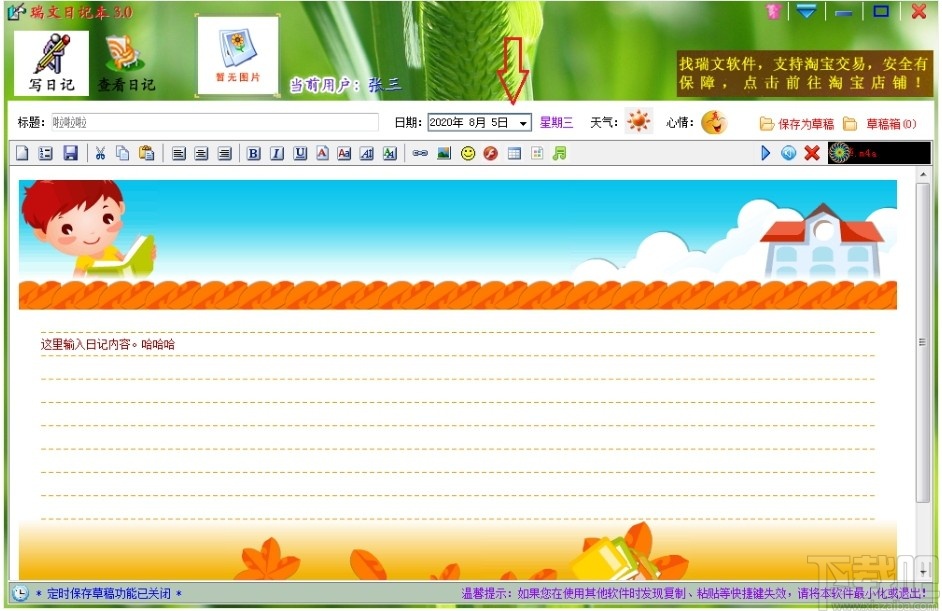The width and height of the screenshot is (942, 611).
Task: Toggle italic formatting
Action: 276,154
